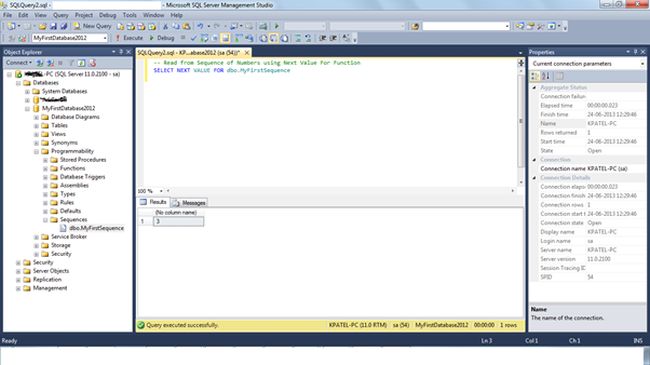Click the Find text combo box
The image size is (650, 365).
tap(466, 26)
